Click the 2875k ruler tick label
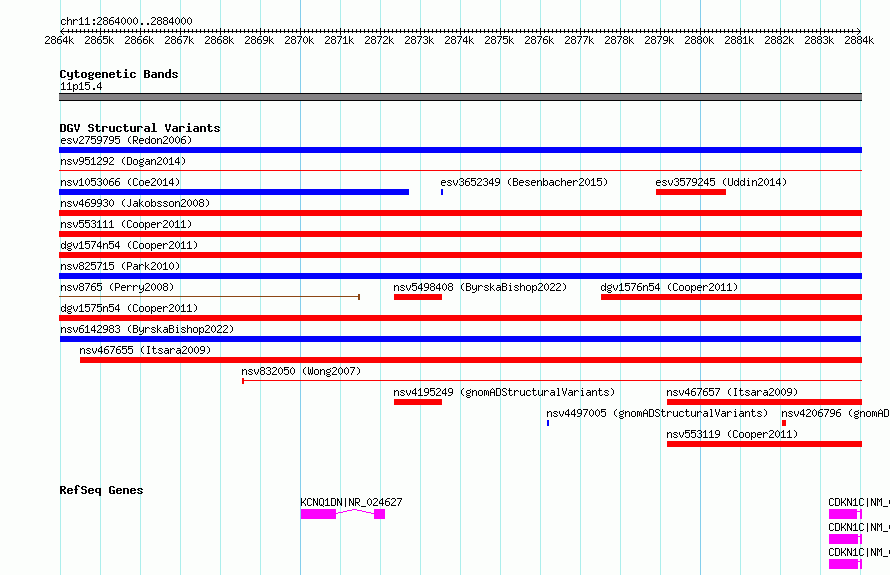890x575 pixels. click(x=499, y=40)
